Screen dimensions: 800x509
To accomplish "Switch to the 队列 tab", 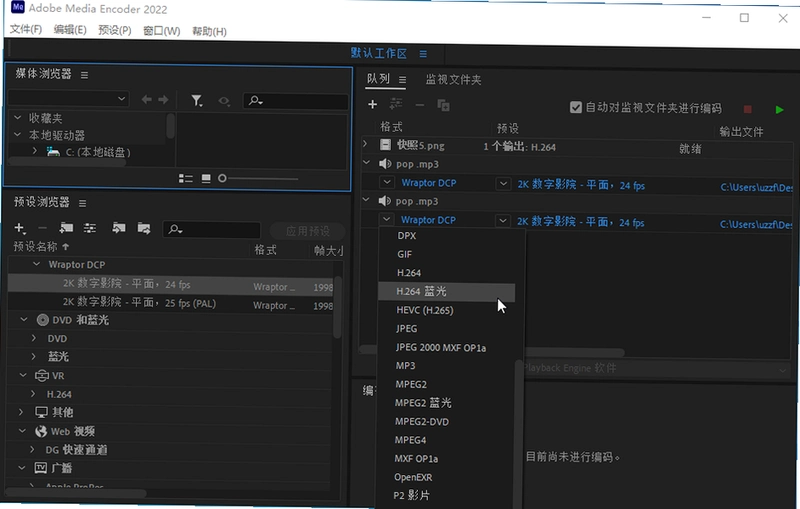I will coord(378,79).
